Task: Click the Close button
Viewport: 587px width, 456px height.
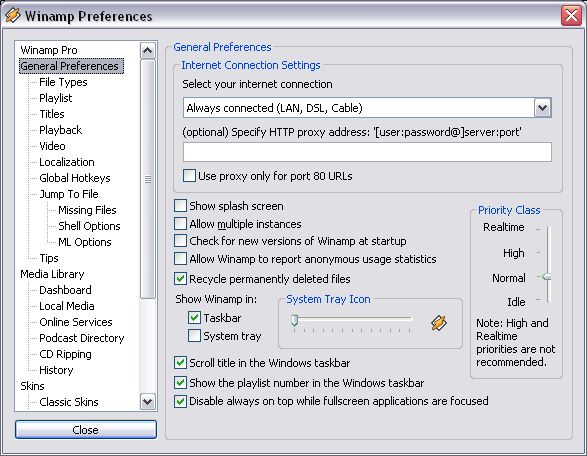Action: click(86, 429)
